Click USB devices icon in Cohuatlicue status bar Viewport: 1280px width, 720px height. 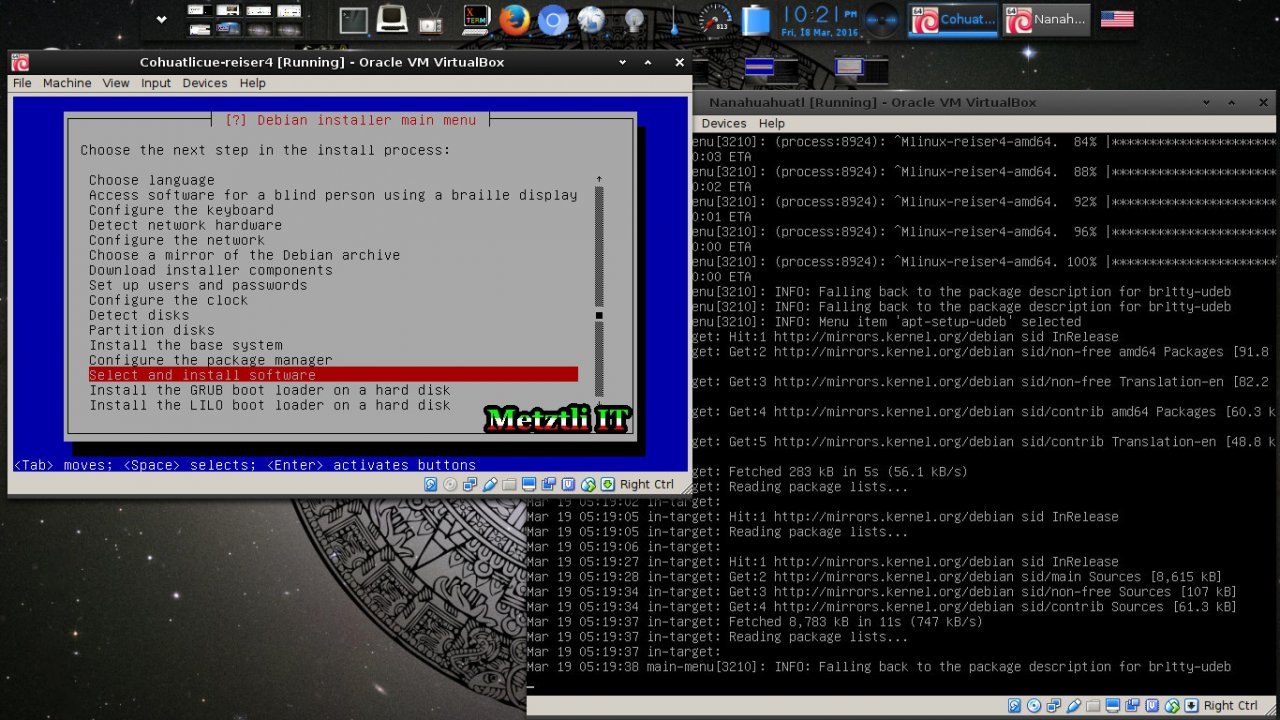coord(490,484)
